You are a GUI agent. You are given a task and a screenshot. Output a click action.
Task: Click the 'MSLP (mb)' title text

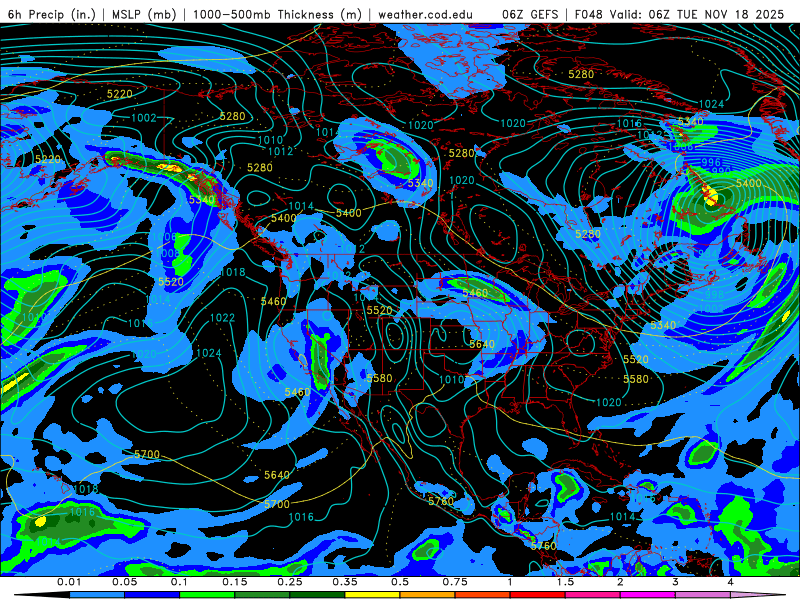144,14
